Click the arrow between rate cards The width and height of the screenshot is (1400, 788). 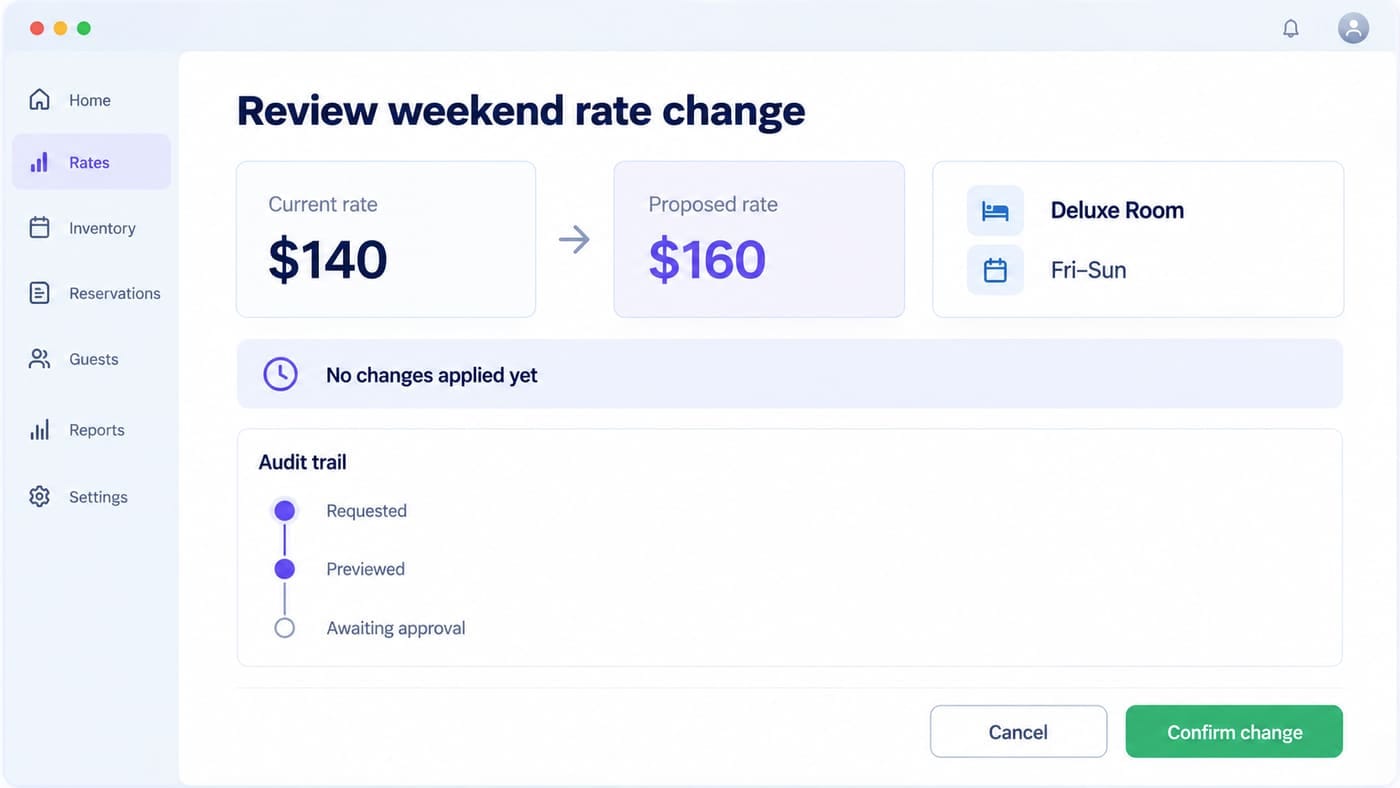[574, 239]
